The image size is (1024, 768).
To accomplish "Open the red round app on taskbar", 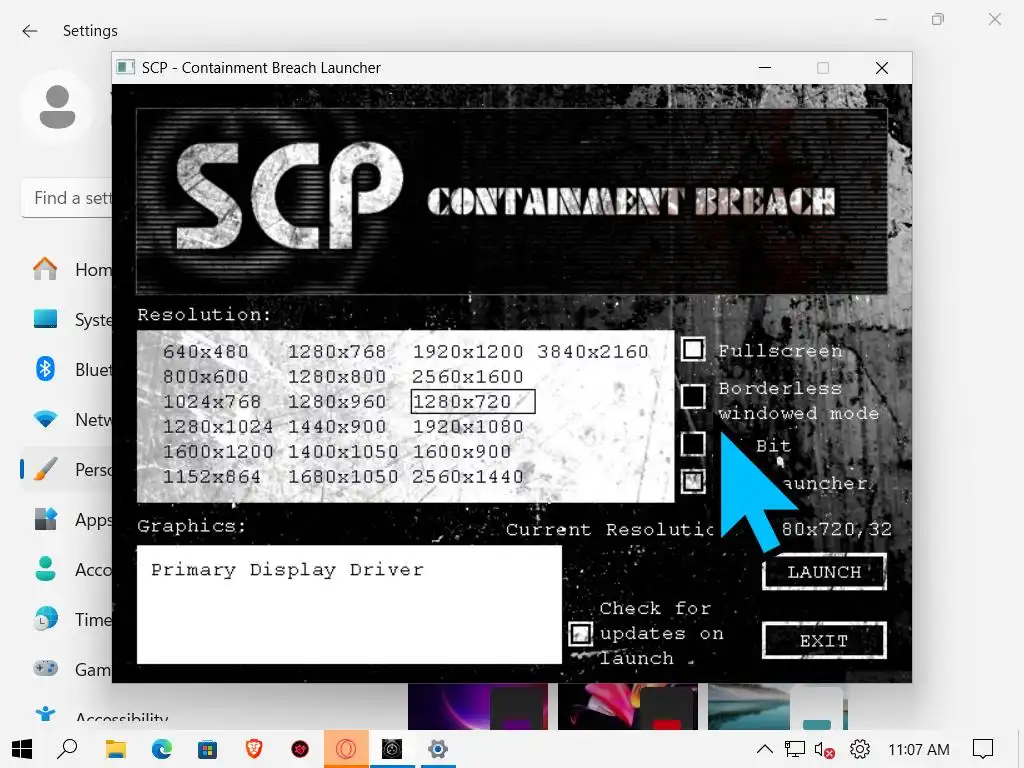I will click(x=300, y=749).
